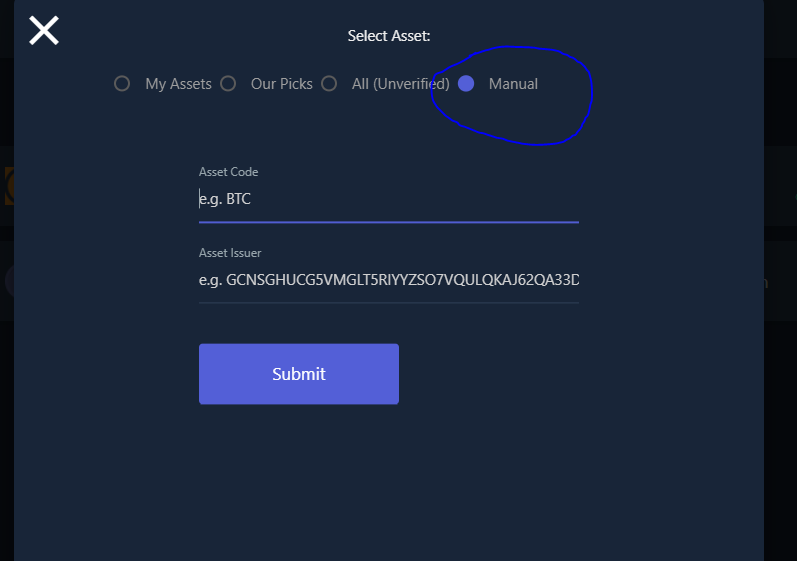The width and height of the screenshot is (797, 561).
Task: Click the Asset Code field label
Action: click(229, 172)
